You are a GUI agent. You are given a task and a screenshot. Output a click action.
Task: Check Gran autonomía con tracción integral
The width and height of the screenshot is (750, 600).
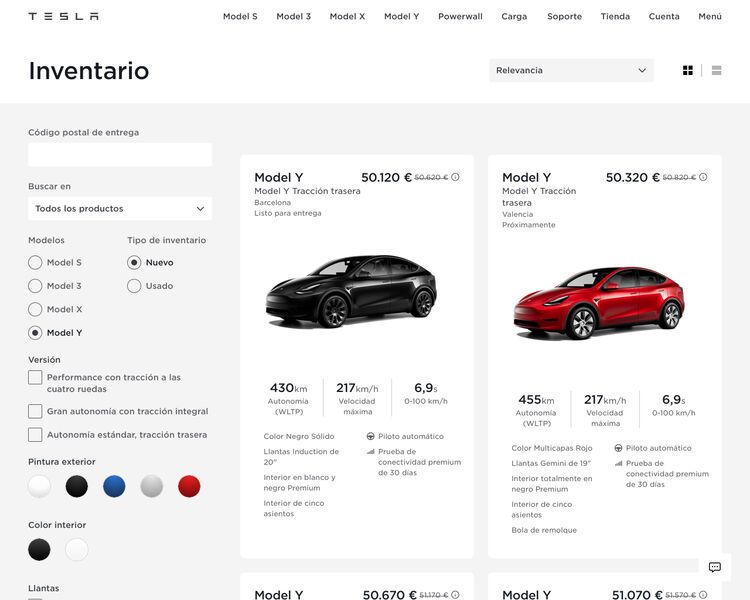pos(35,411)
